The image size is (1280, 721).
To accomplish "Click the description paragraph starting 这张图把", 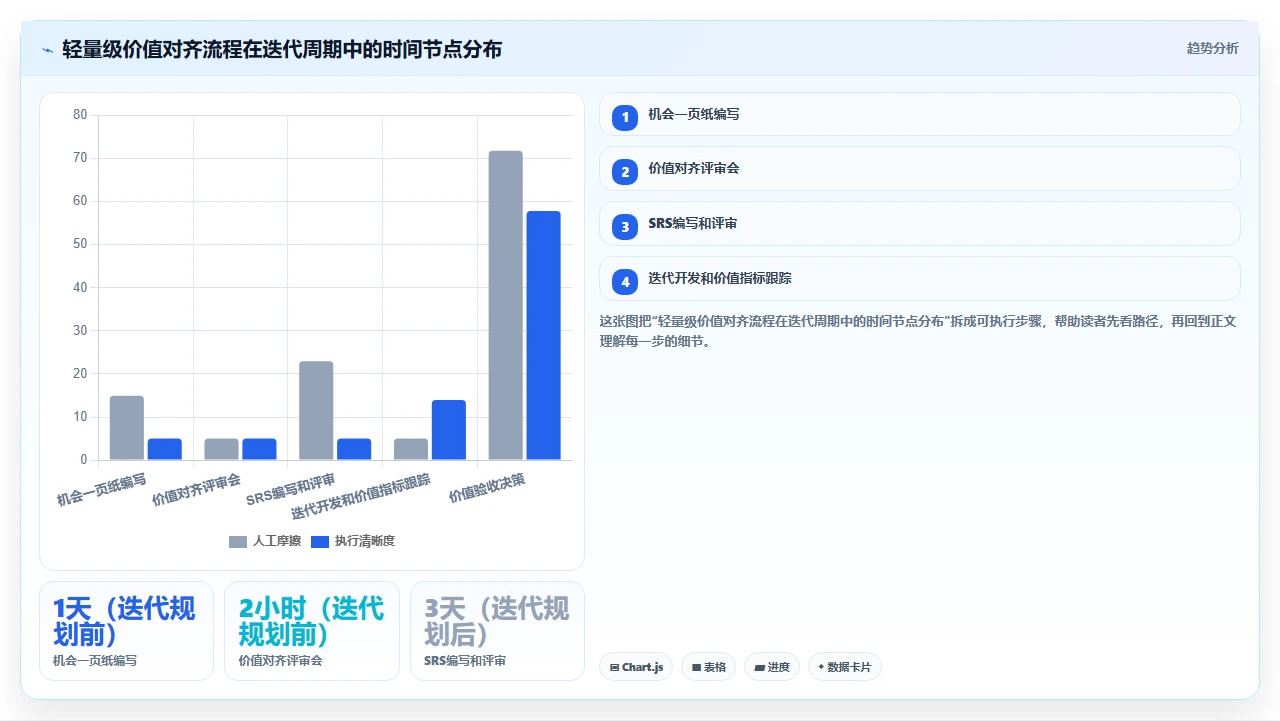I will [918, 331].
